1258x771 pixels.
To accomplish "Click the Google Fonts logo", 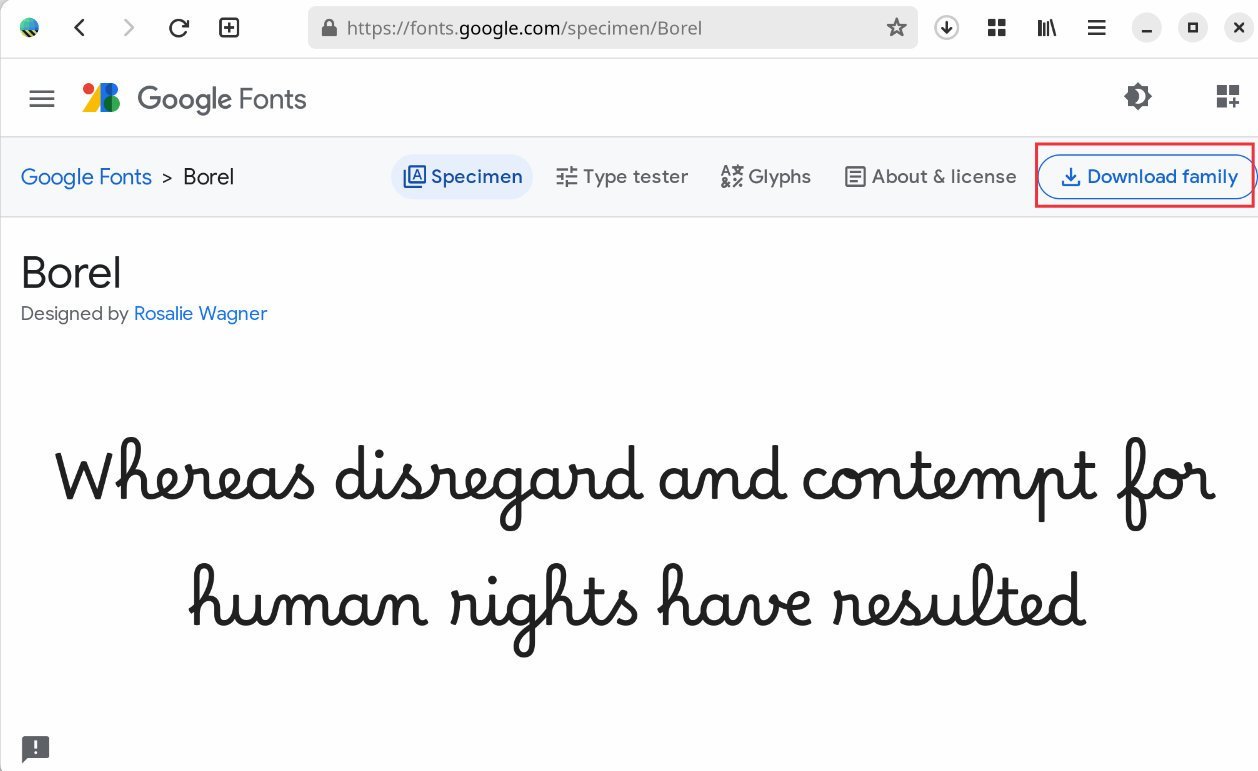I will pos(193,98).
